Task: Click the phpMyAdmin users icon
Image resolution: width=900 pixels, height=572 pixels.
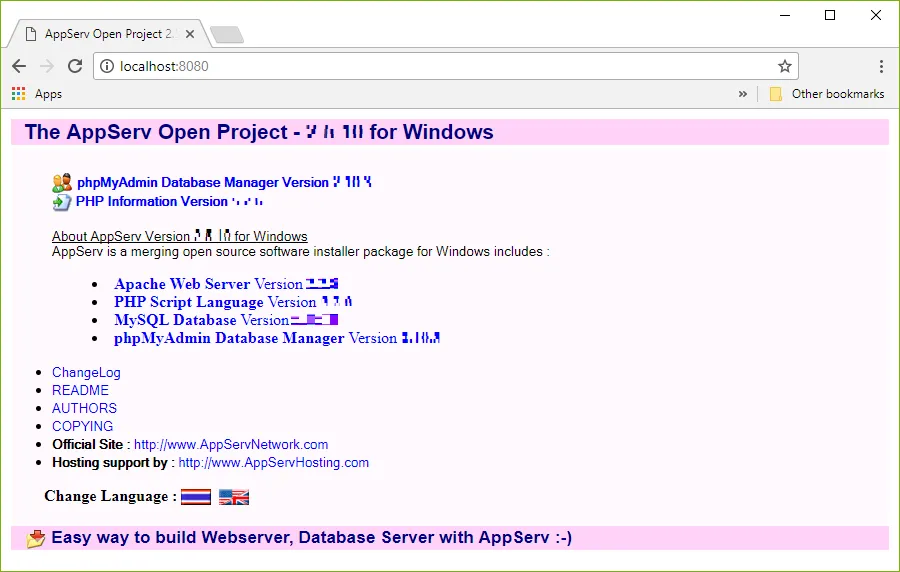Action: 62,182
